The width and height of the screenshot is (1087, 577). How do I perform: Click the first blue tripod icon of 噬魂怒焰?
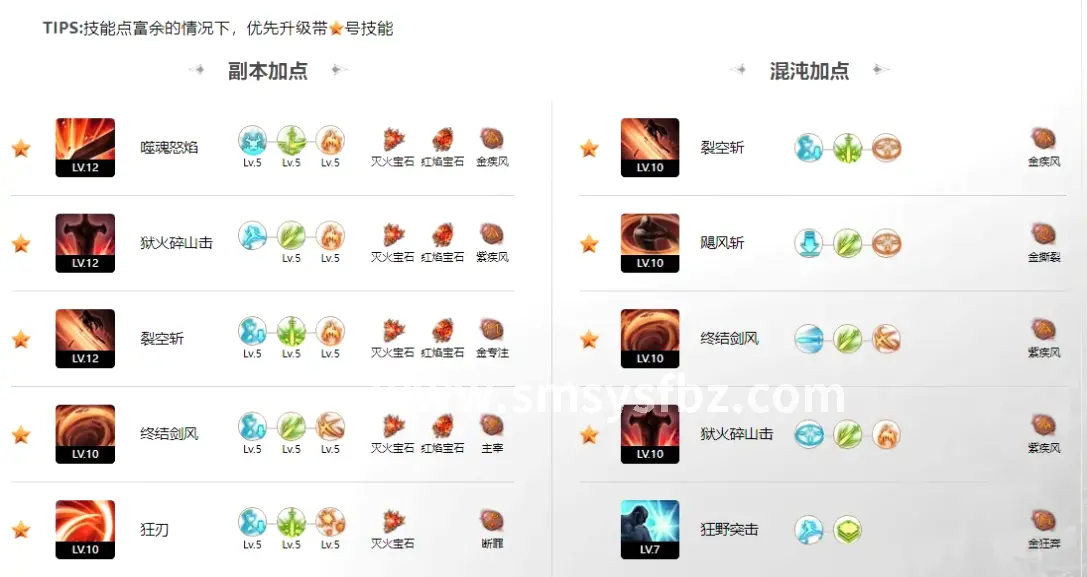(x=252, y=139)
